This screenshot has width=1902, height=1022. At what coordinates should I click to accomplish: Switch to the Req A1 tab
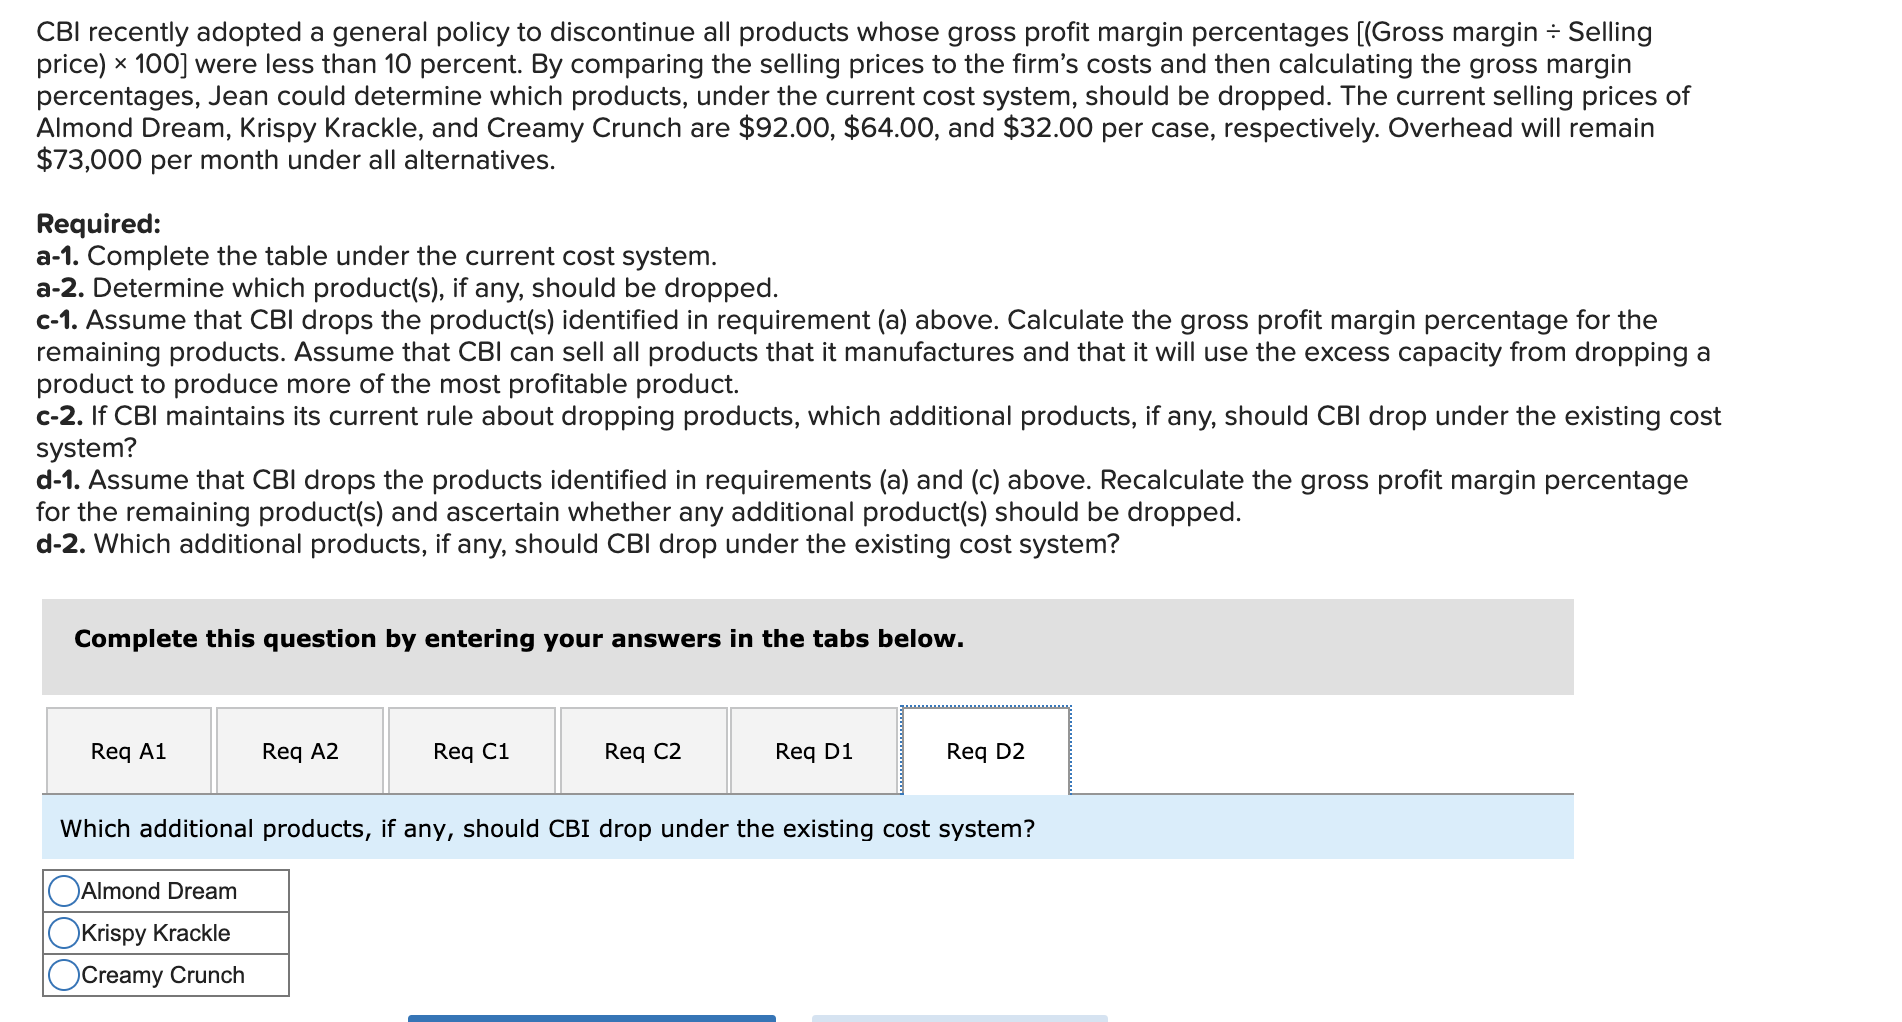coord(127,750)
